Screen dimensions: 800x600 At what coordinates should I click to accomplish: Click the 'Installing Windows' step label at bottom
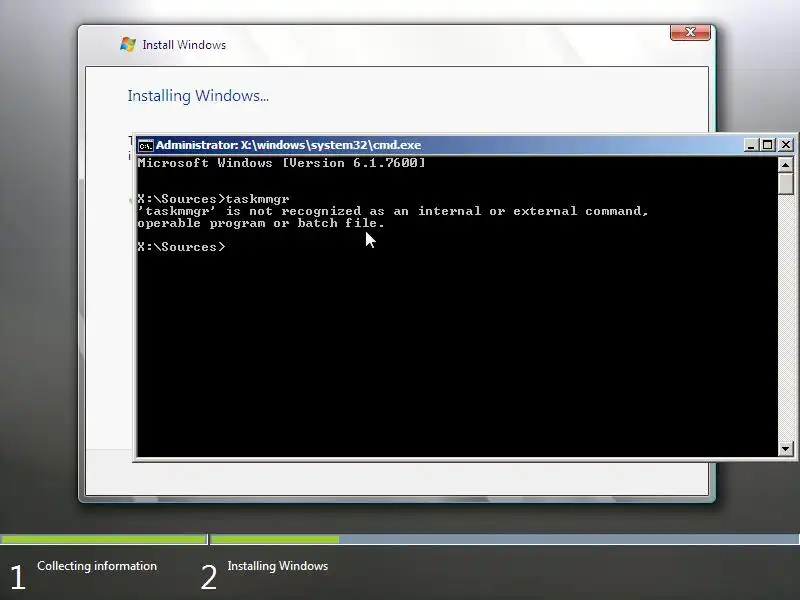pos(278,566)
